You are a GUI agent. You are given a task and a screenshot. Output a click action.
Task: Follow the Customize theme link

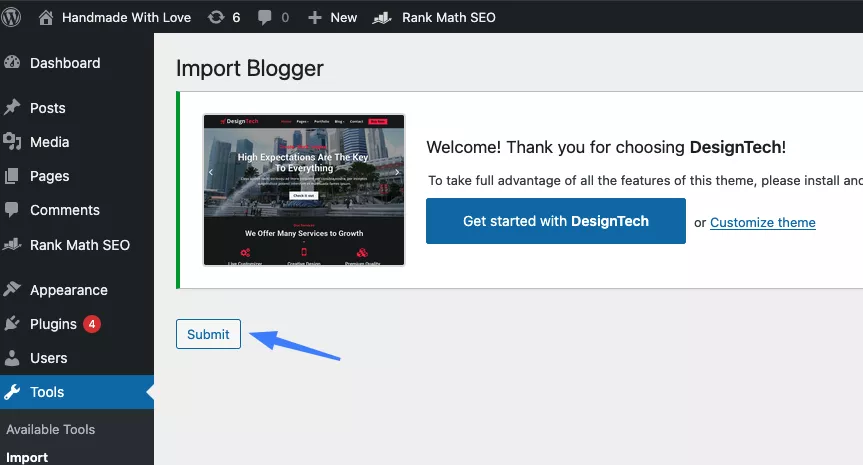tap(762, 222)
